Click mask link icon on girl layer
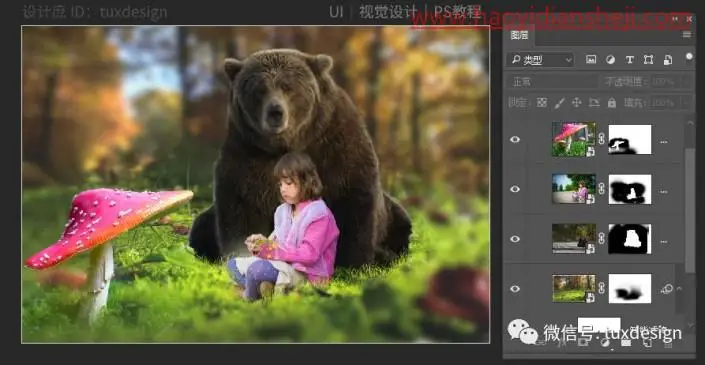This screenshot has height=365, width=705. (x=602, y=189)
